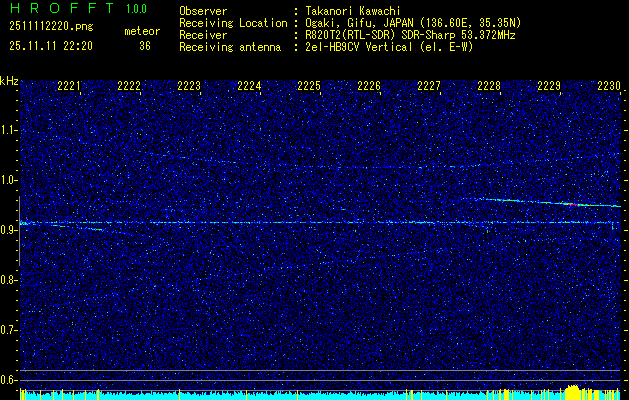Click the 2223 time marker

[x=189, y=87]
